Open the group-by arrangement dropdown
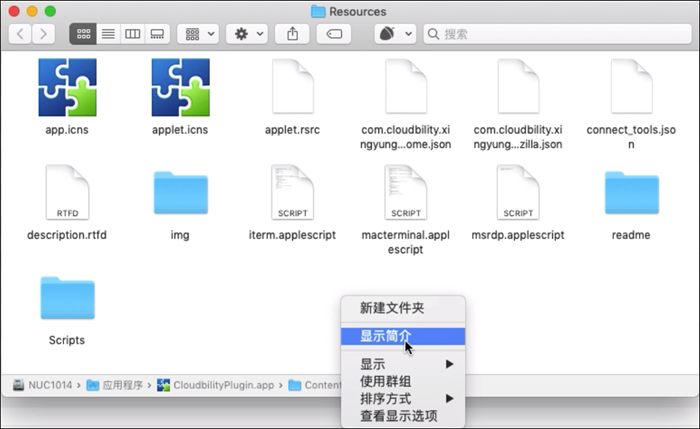 [198, 34]
